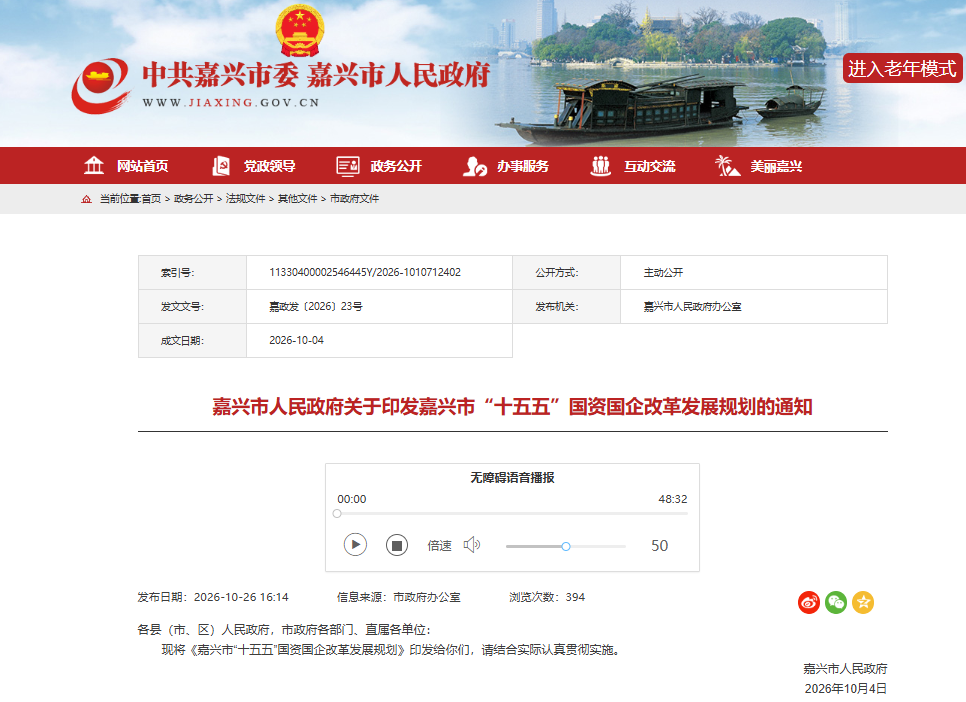Click the 美丽嘉兴 palm tree icon
The image size is (966, 702).
click(x=728, y=166)
